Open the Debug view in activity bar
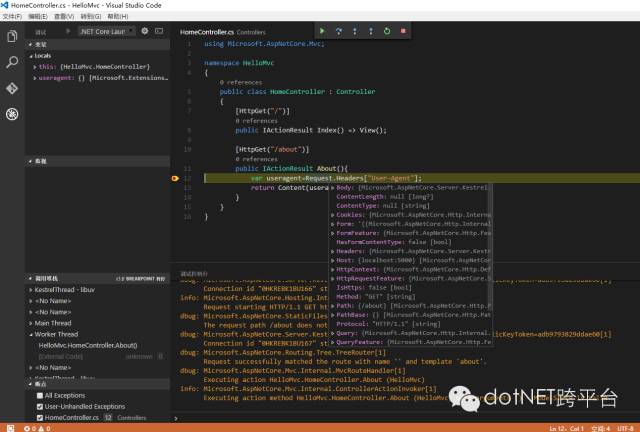This screenshot has height=432, width=640. pyautogui.click(x=12, y=114)
